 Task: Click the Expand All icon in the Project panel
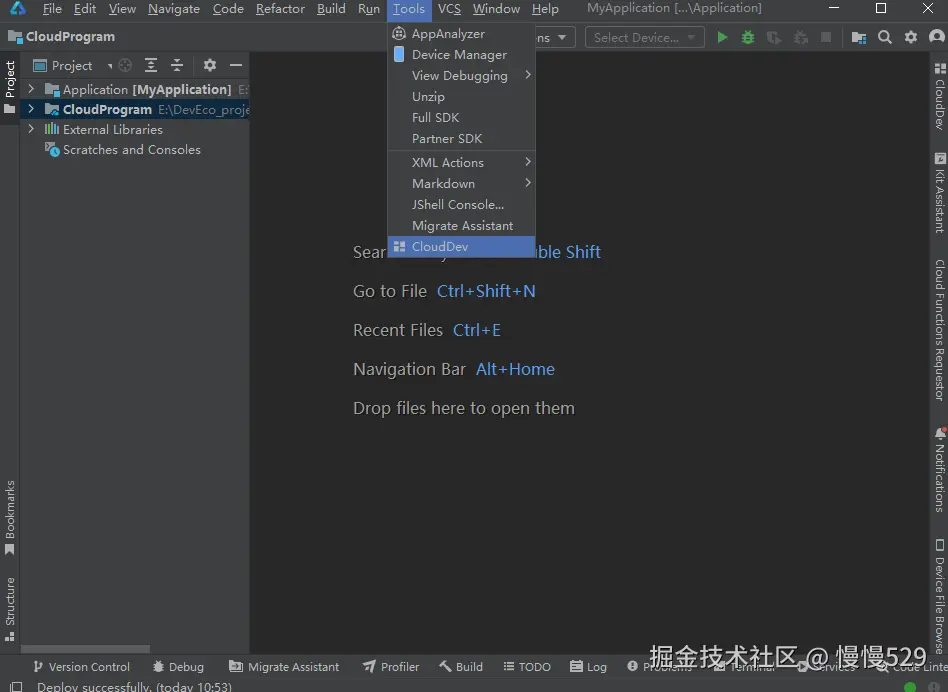tap(151, 65)
